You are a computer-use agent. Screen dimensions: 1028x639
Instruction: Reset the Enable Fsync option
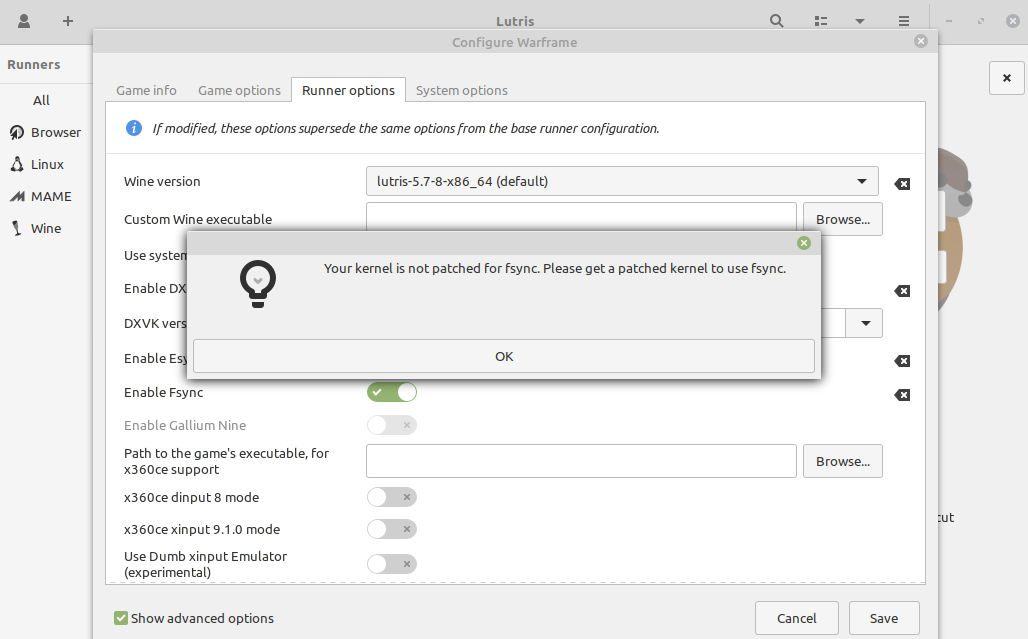pyautogui.click(x=902, y=395)
